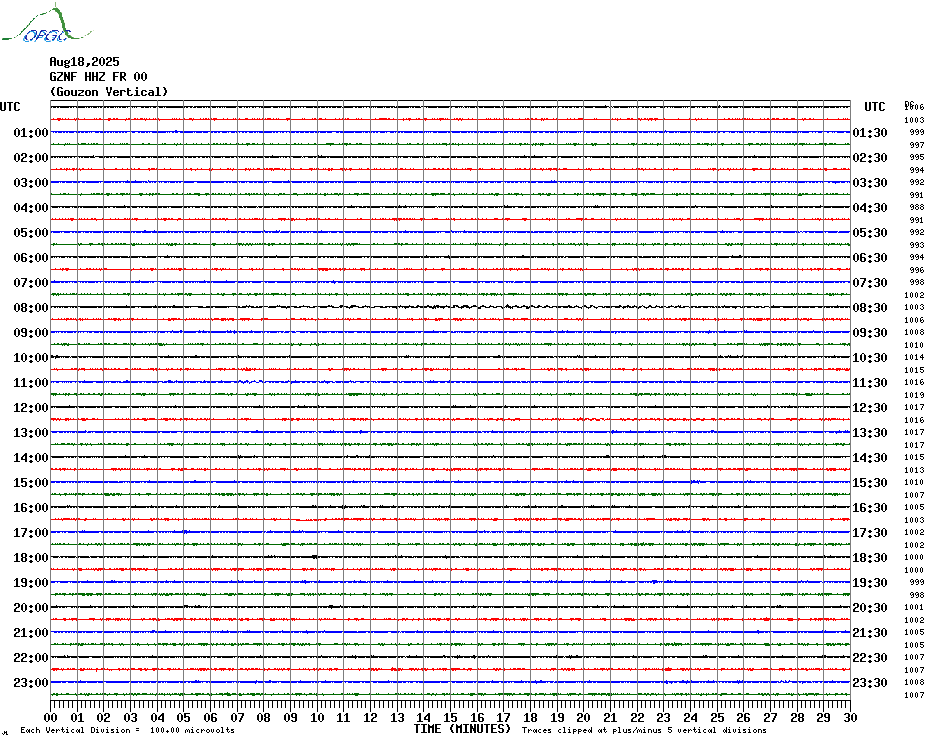930x744 pixels.
Task: Click the 17:30 end time label
Action: tap(870, 533)
